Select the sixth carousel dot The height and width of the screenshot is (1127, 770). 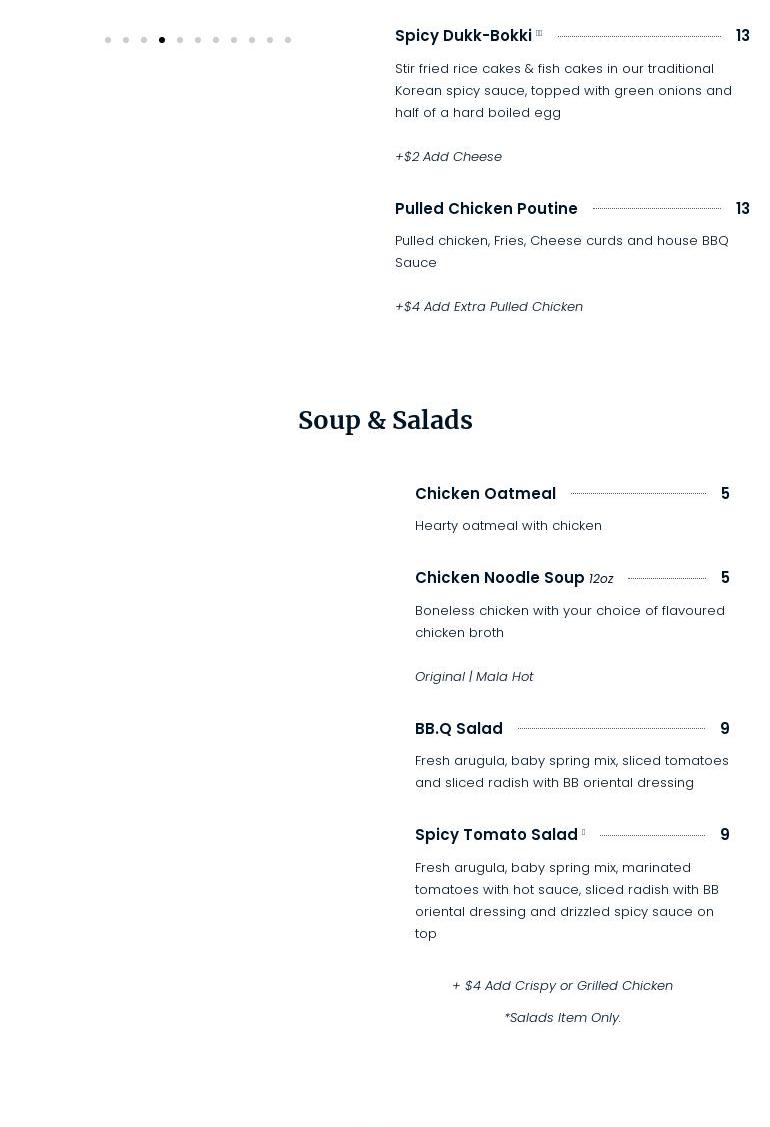point(198,40)
